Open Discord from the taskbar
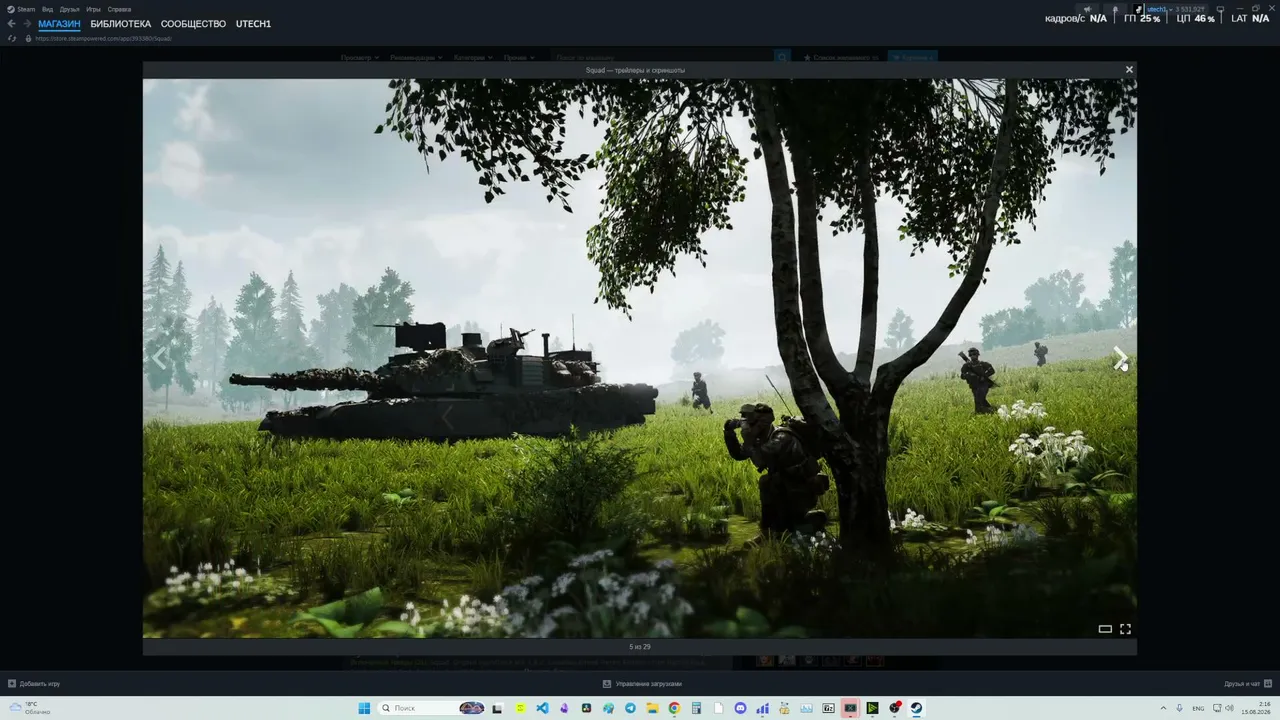This screenshot has width=1280, height=720. [x=740, y=708]
